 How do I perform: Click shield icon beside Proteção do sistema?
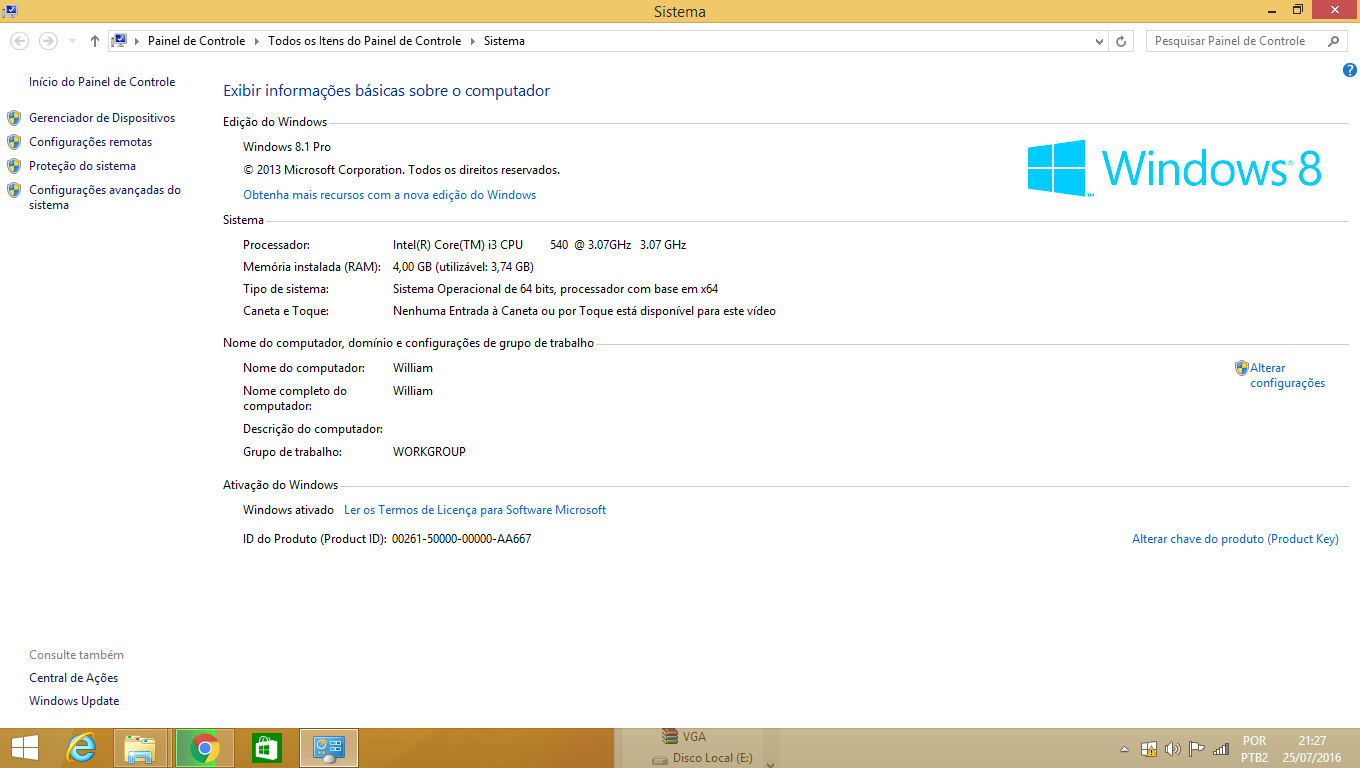pos(14,166)
